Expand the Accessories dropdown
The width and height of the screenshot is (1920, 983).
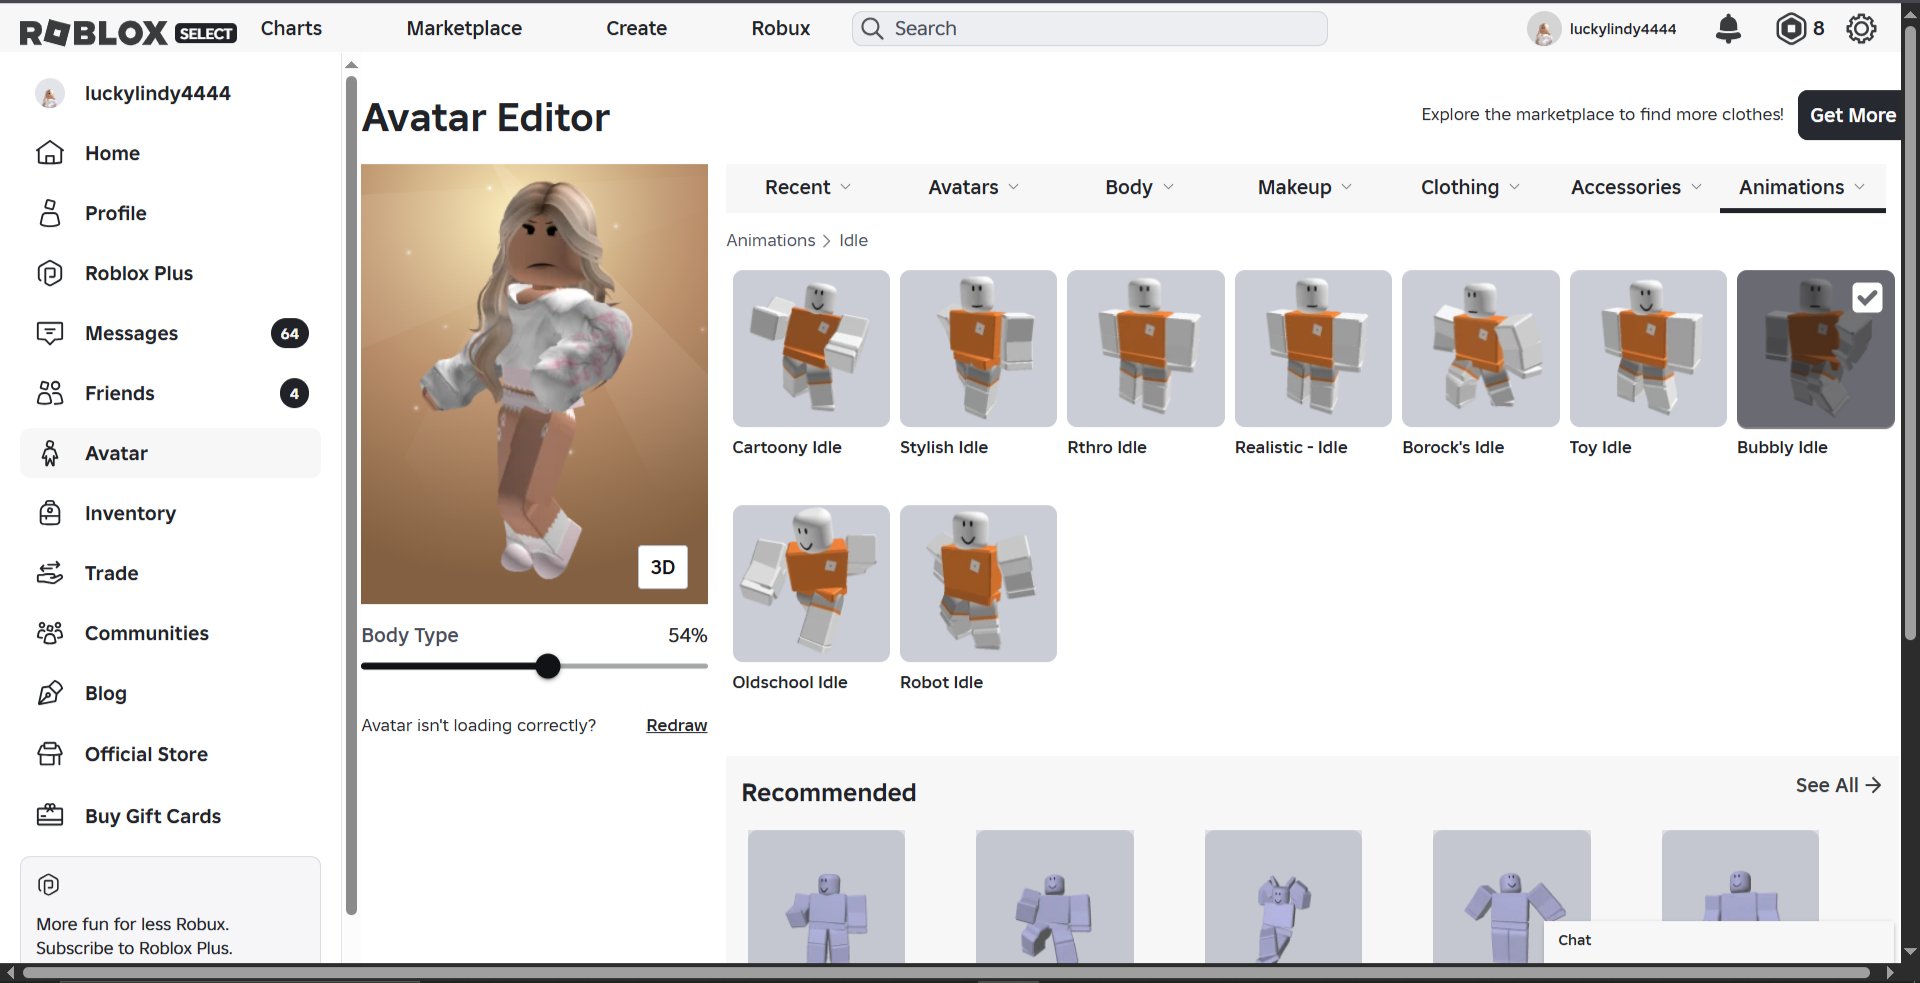(x=1636, y=187)
